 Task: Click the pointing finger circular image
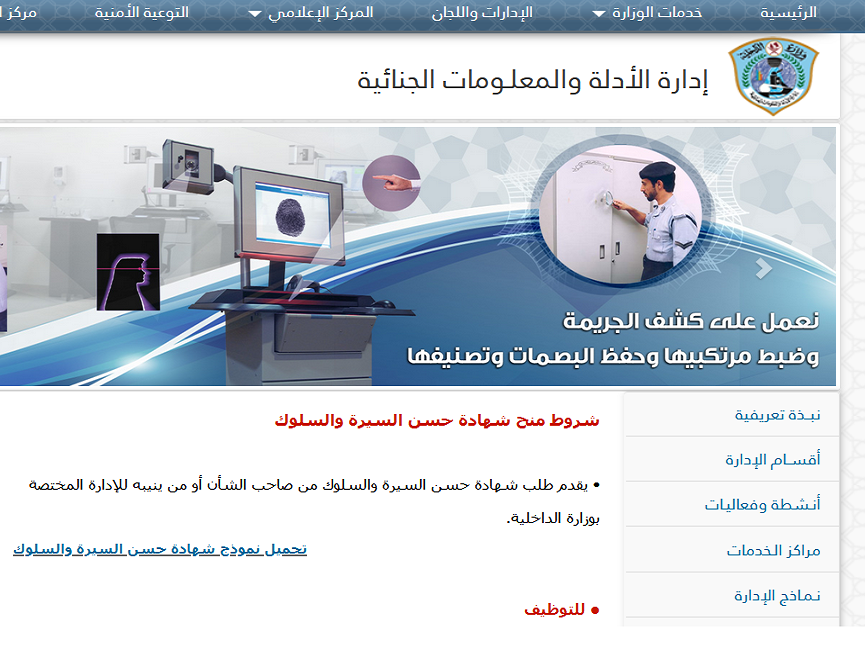(391, 183)
